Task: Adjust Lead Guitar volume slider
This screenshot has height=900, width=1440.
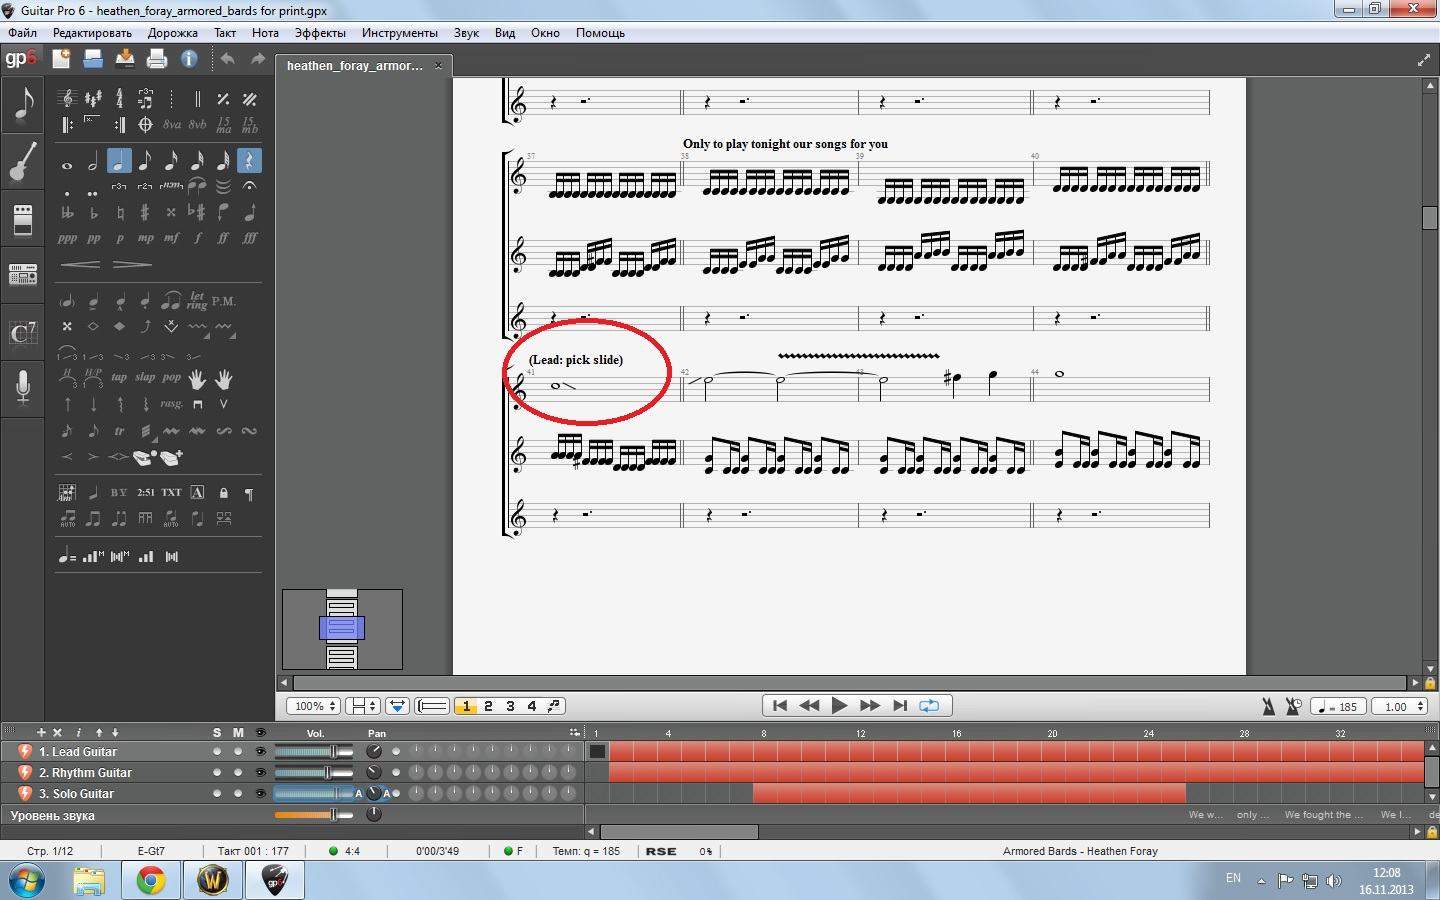Action: coord(314,752)
